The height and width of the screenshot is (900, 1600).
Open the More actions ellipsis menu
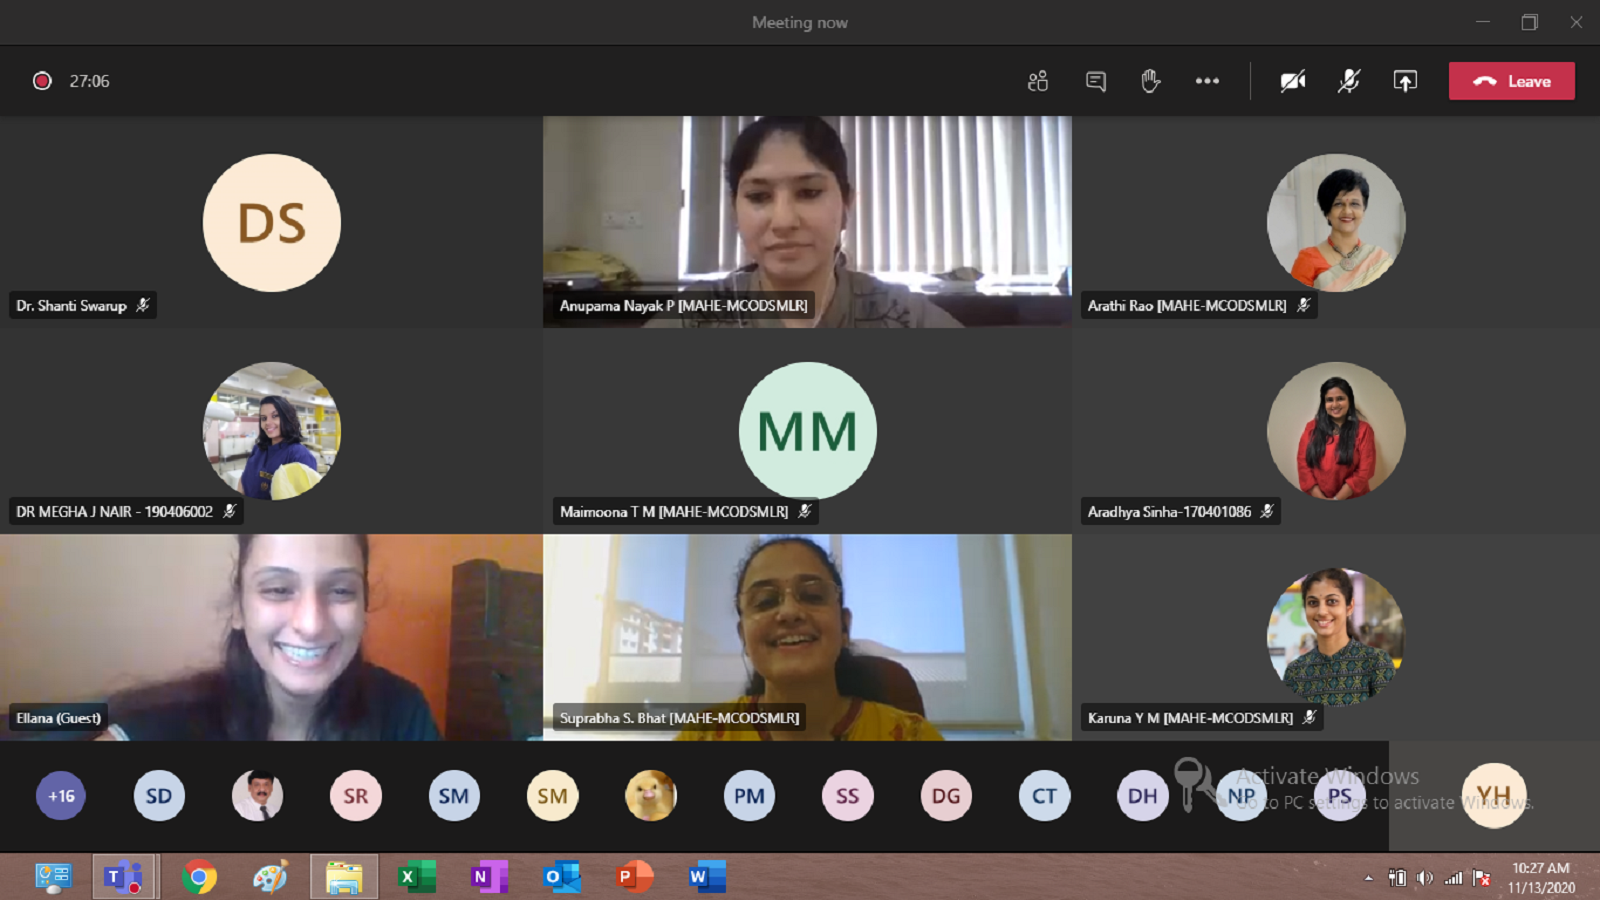pyautogui.click(x=1207, y=81)
